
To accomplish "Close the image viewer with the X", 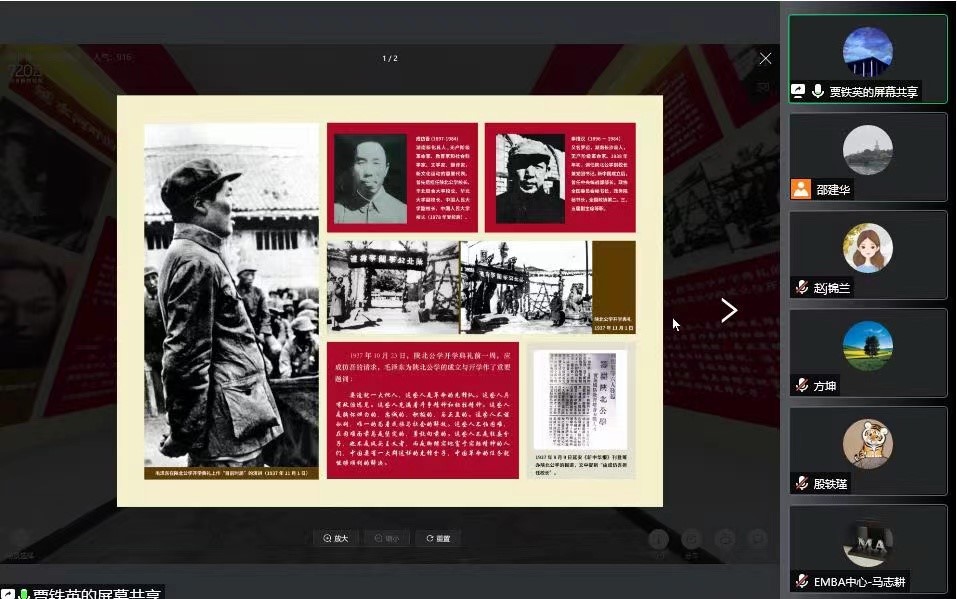I will point(765,59).
